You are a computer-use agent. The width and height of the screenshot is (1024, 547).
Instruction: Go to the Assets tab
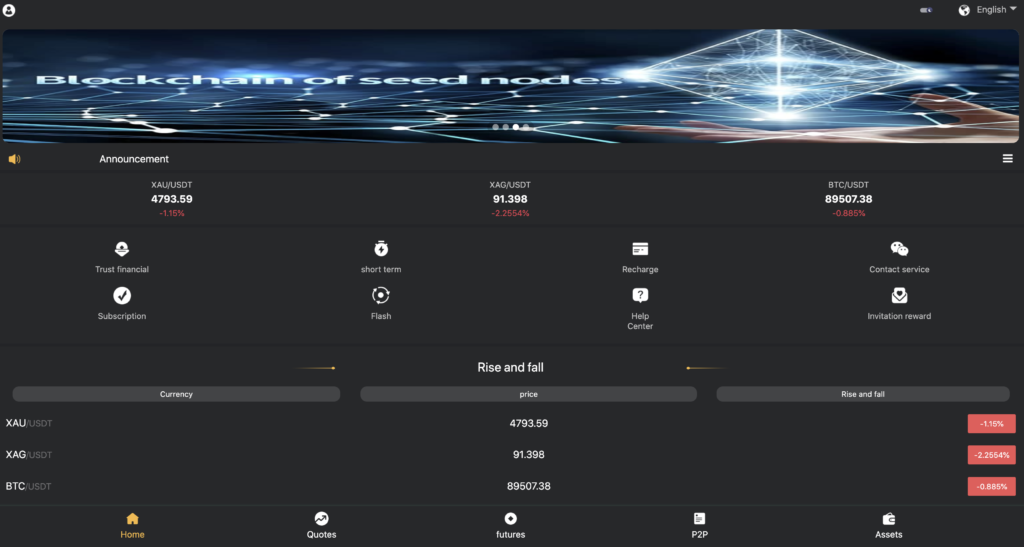[888, 525]
